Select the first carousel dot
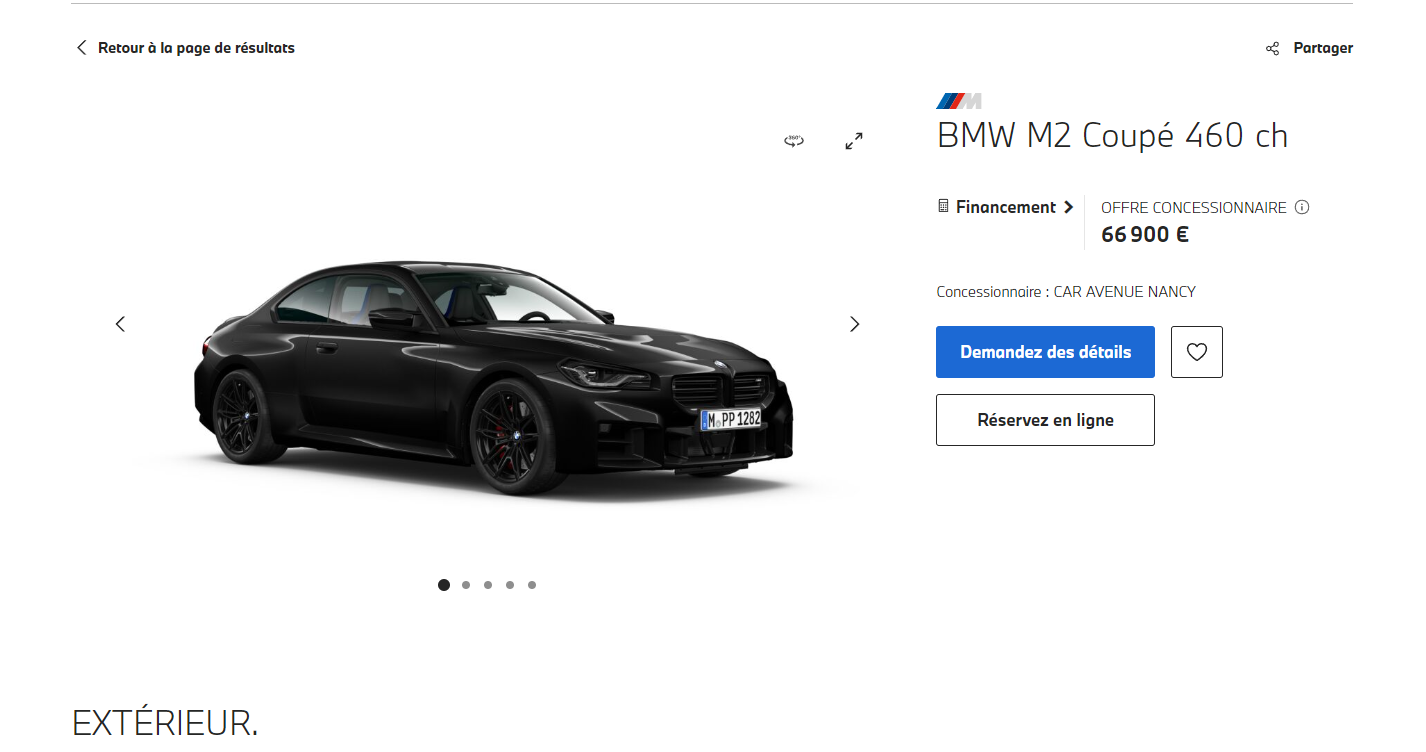 [444, 585]
